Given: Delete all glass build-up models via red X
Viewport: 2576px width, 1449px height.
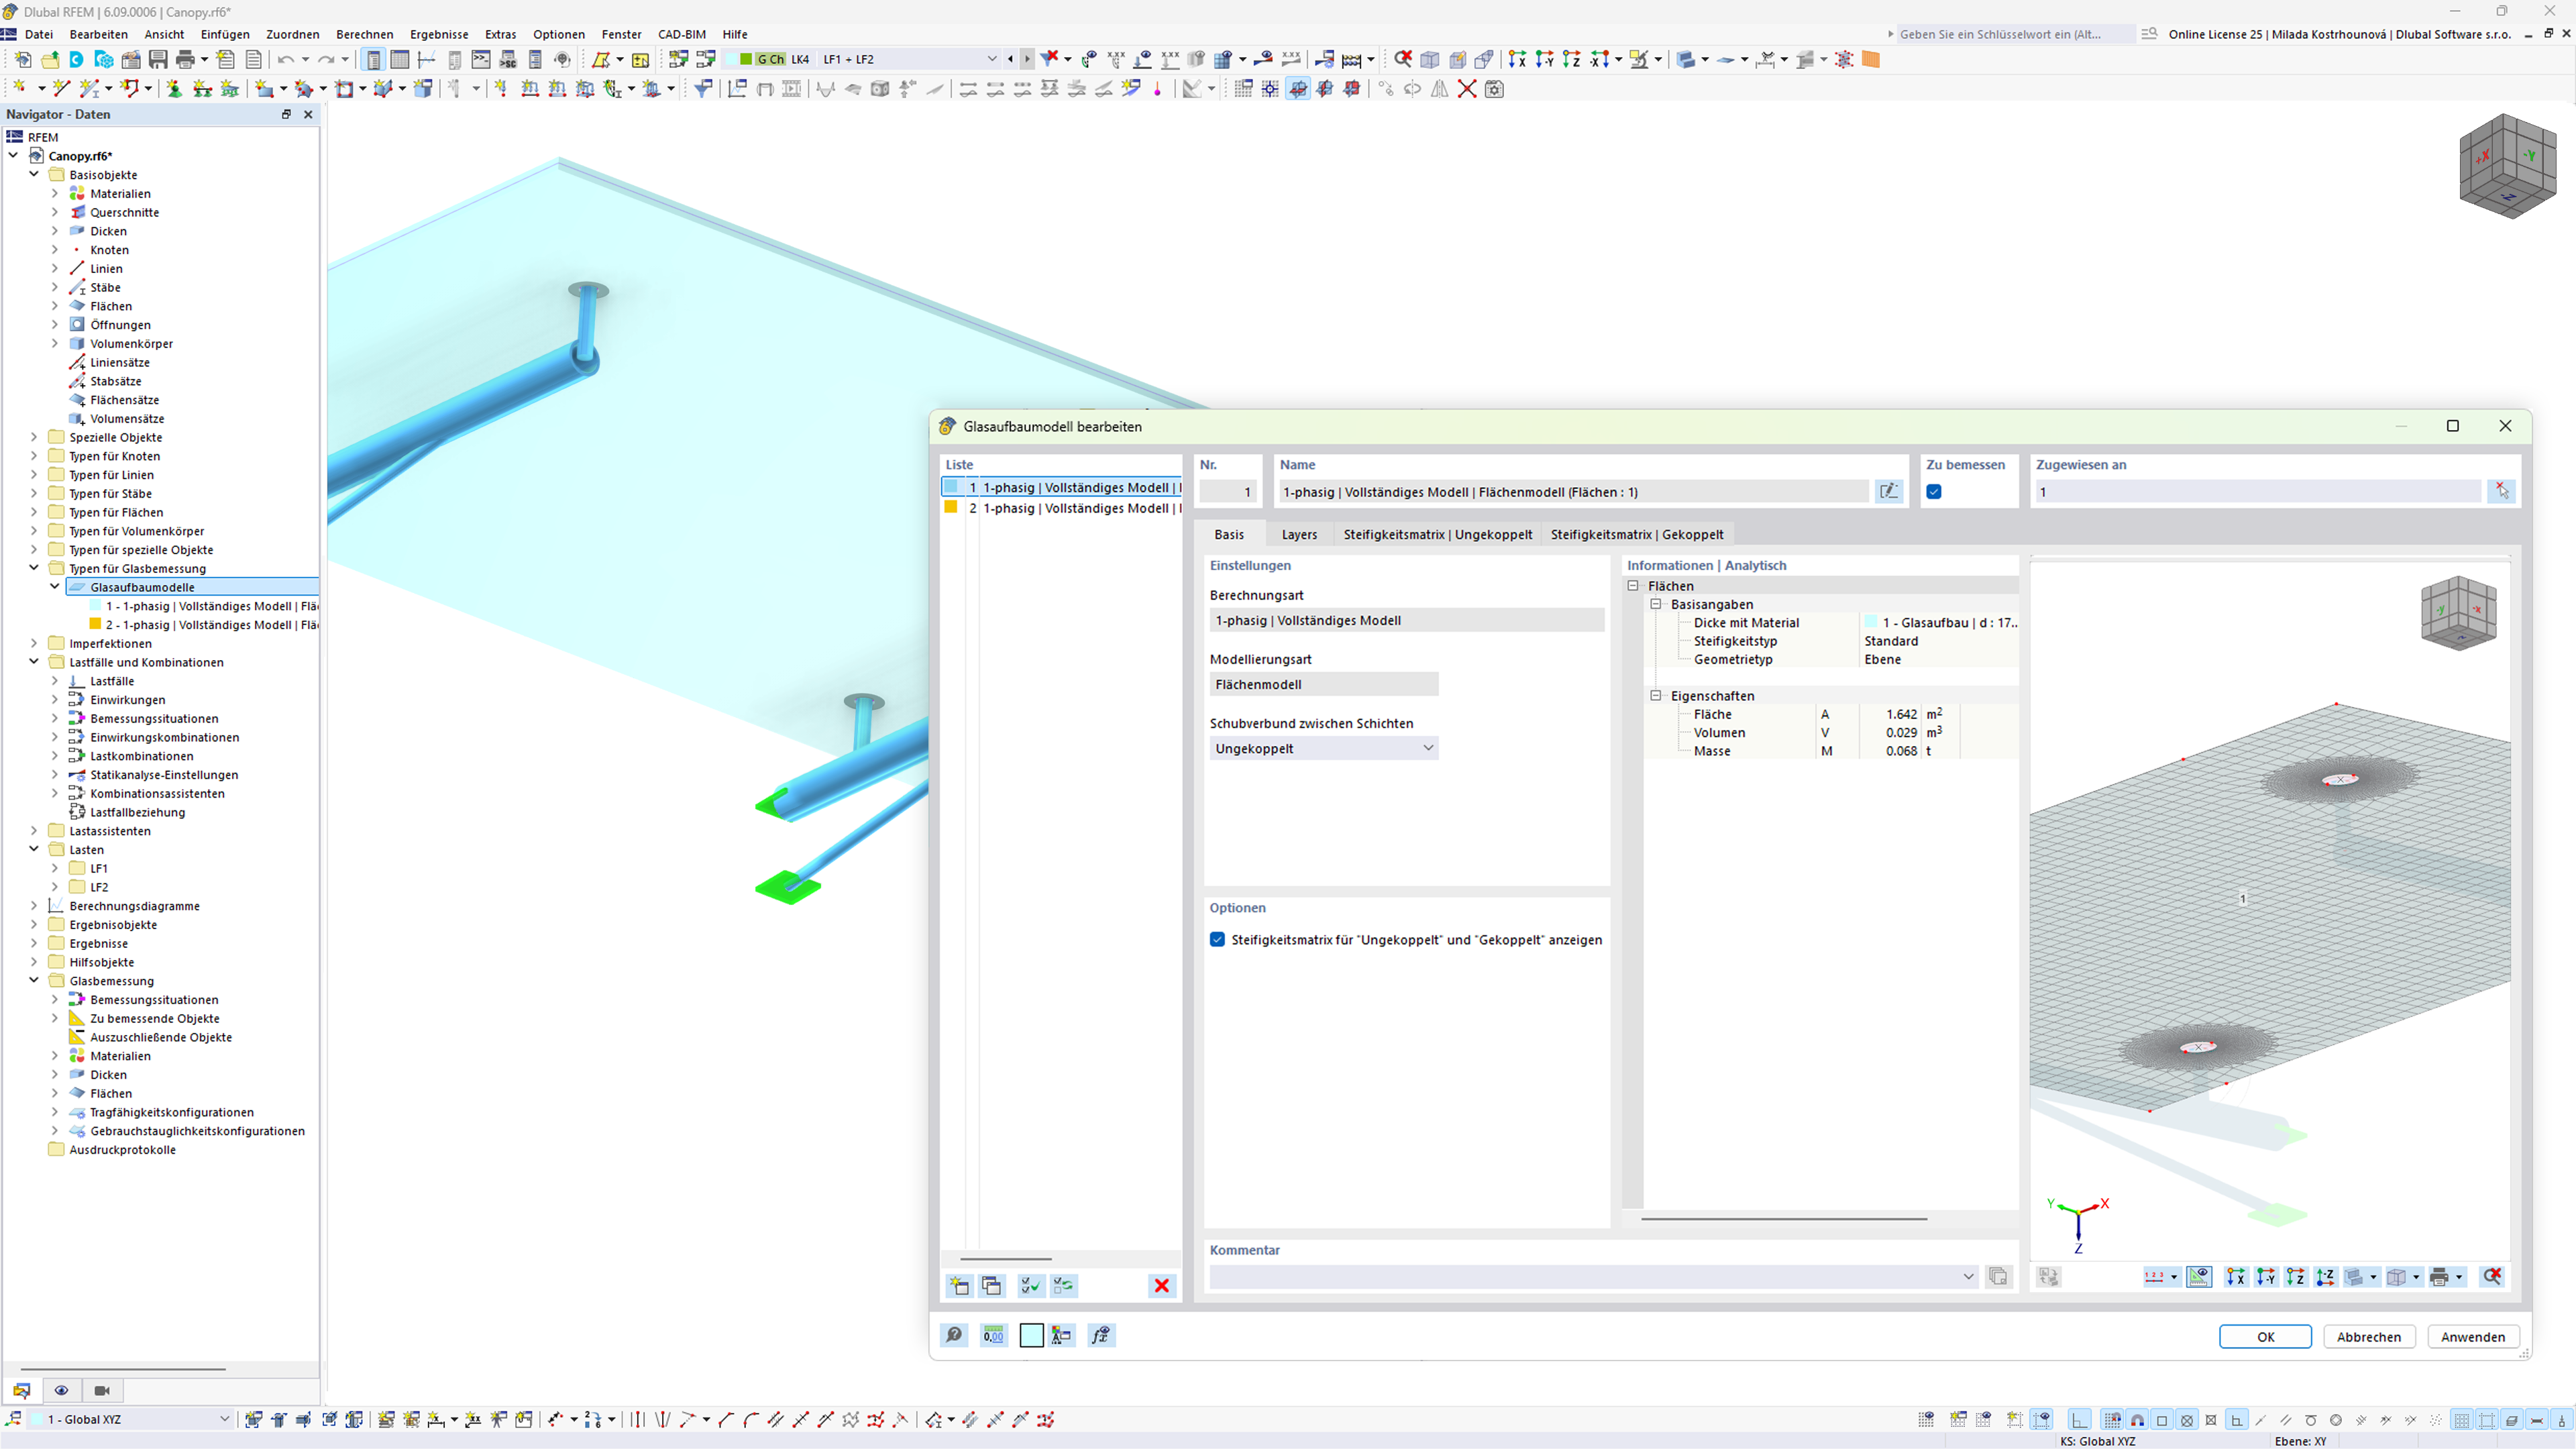Looking at the screenshot, I should (1162, 1286).
